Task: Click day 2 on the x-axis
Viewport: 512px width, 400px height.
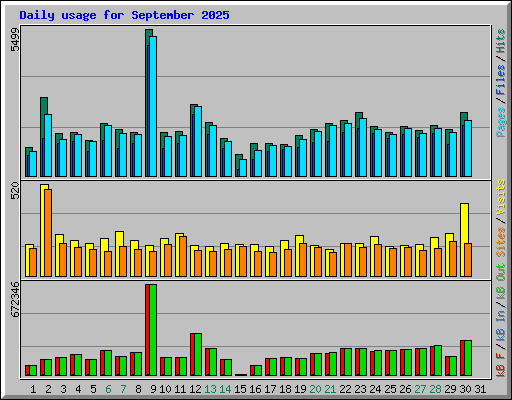Action: pos(48,389)
